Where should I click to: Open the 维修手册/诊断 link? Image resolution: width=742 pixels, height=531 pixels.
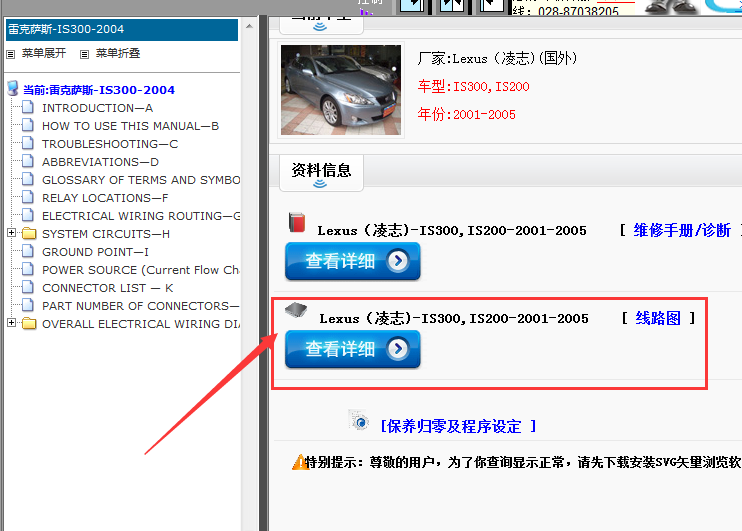coord(682,230)
